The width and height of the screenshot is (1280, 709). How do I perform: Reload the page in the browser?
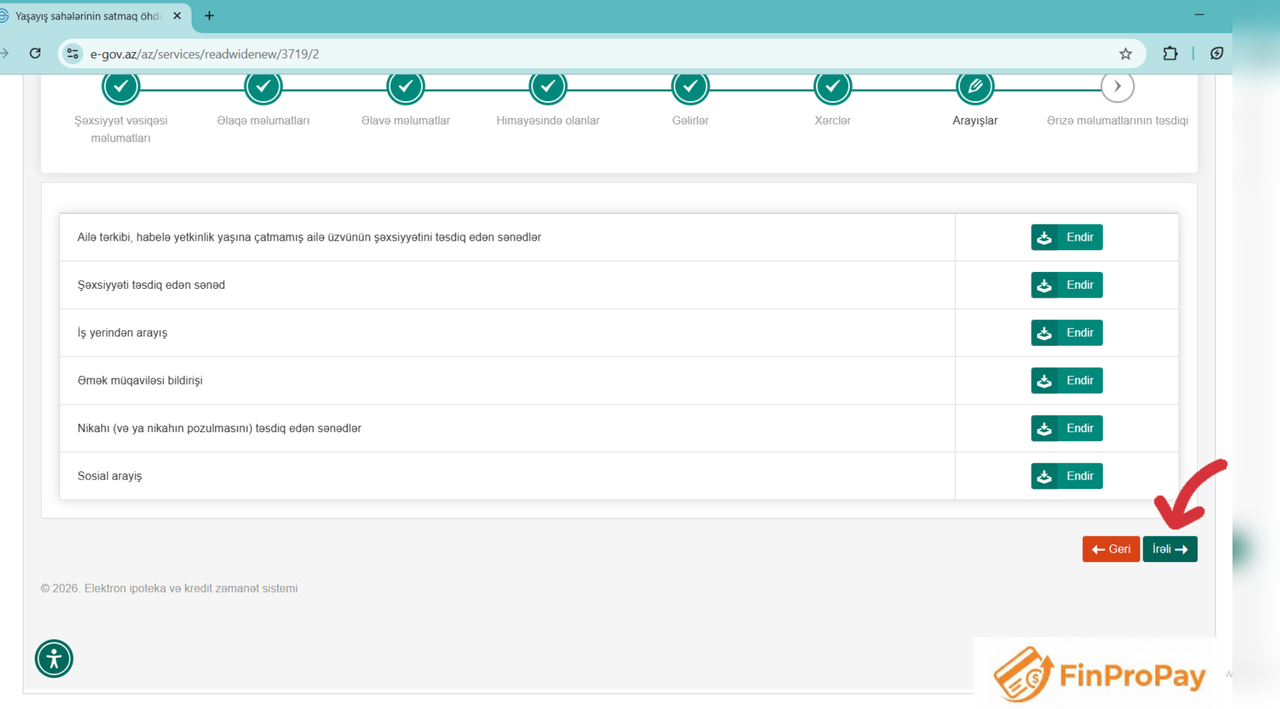35,53
